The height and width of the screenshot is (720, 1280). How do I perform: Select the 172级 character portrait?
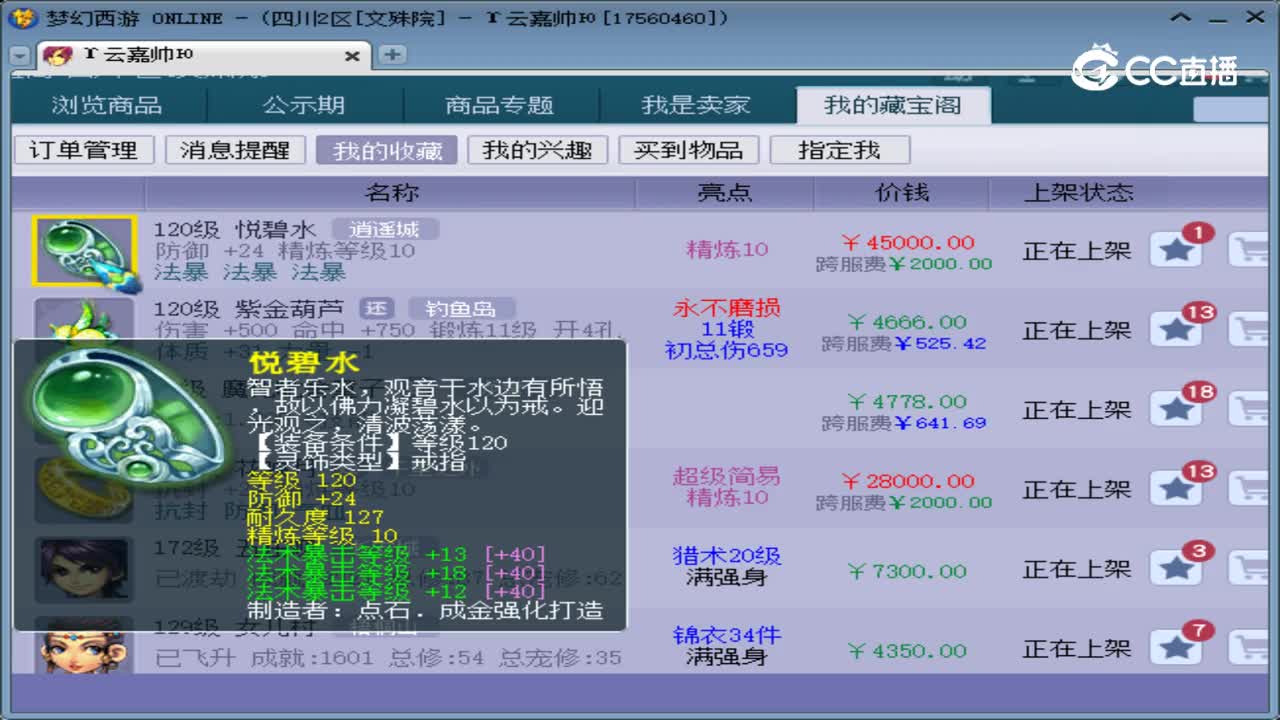pyautogui.click(x=83, y=568)
